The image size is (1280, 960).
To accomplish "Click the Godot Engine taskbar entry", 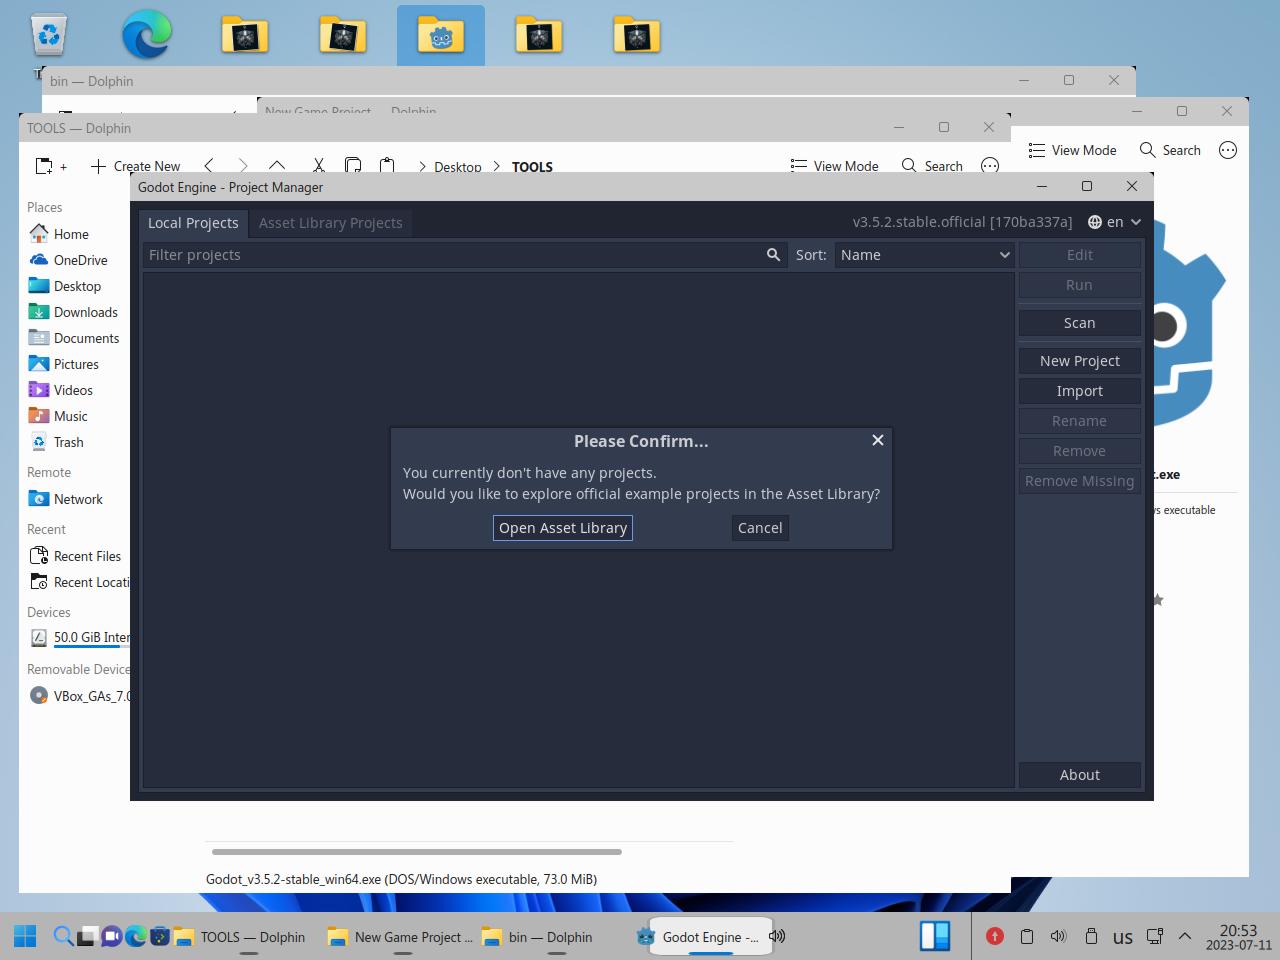I will (x=710, y=937).
